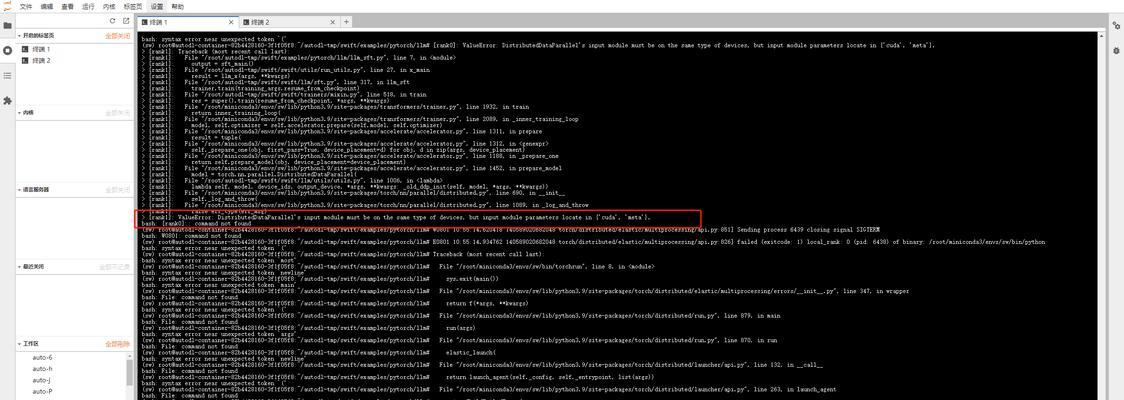Open the 运行 menu
1124x400 pixels.
pyautogui.click(x=88, y=6)
